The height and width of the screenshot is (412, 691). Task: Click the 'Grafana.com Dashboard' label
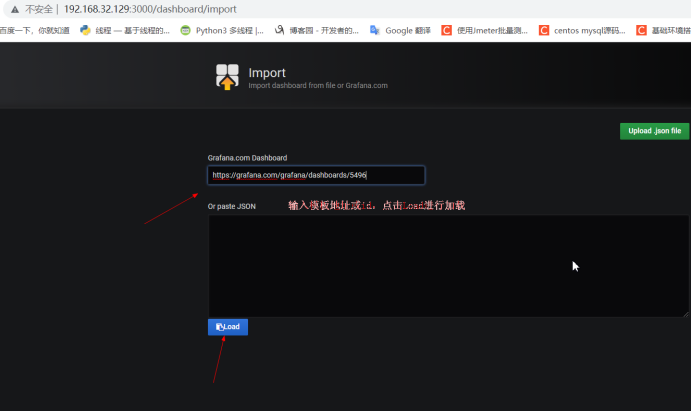point(247,158)
